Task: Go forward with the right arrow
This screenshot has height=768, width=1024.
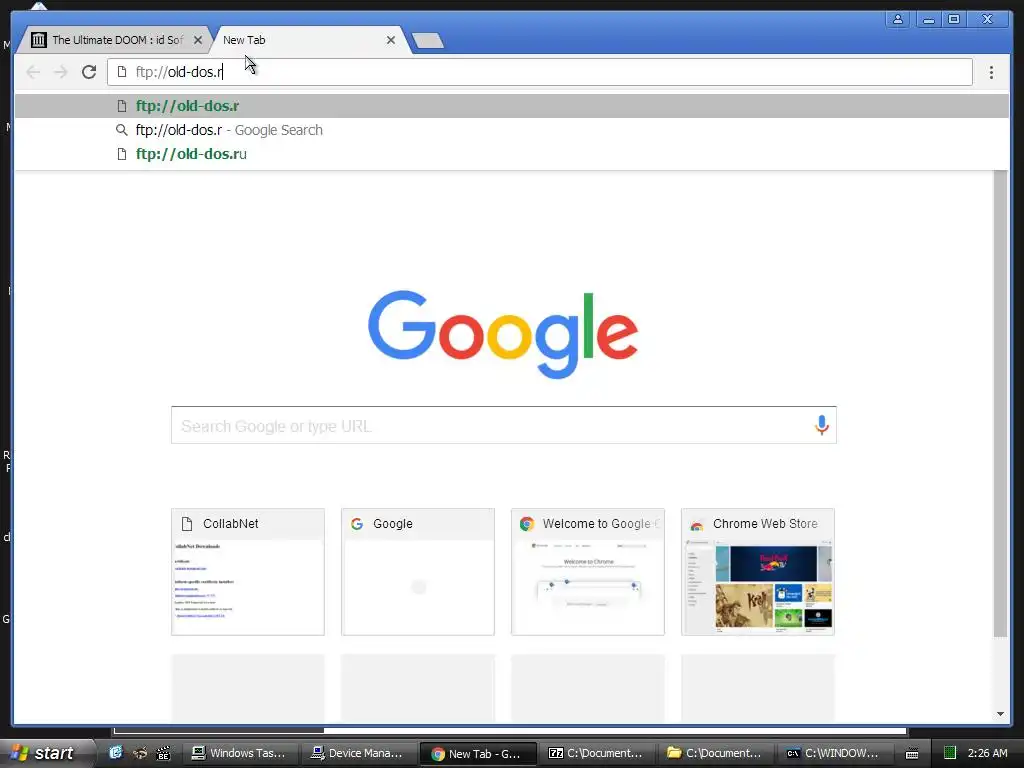Action: (61, 72)
